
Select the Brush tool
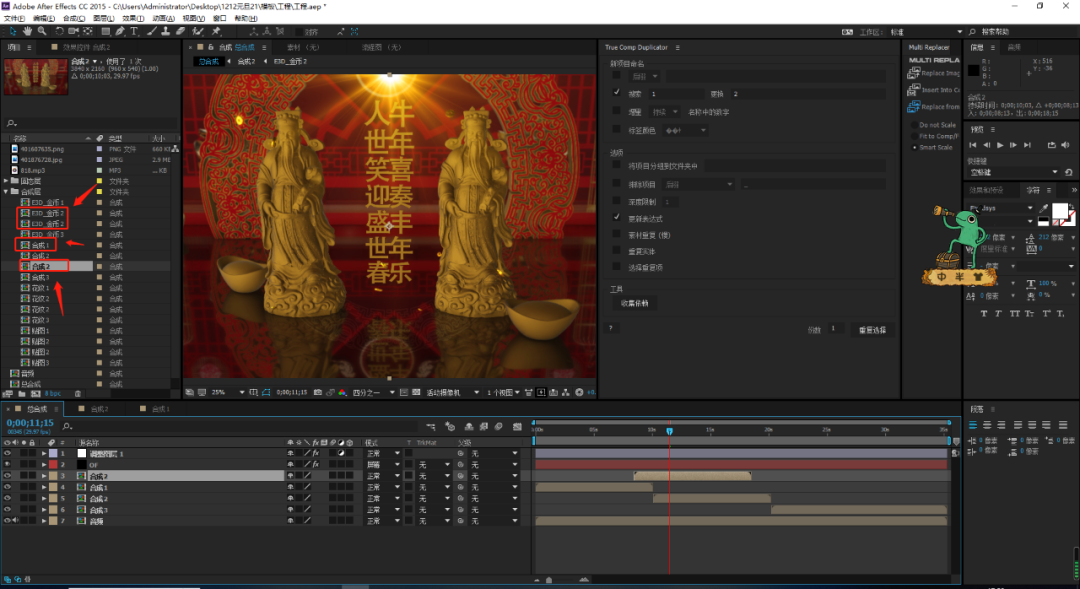pos(152,32)
